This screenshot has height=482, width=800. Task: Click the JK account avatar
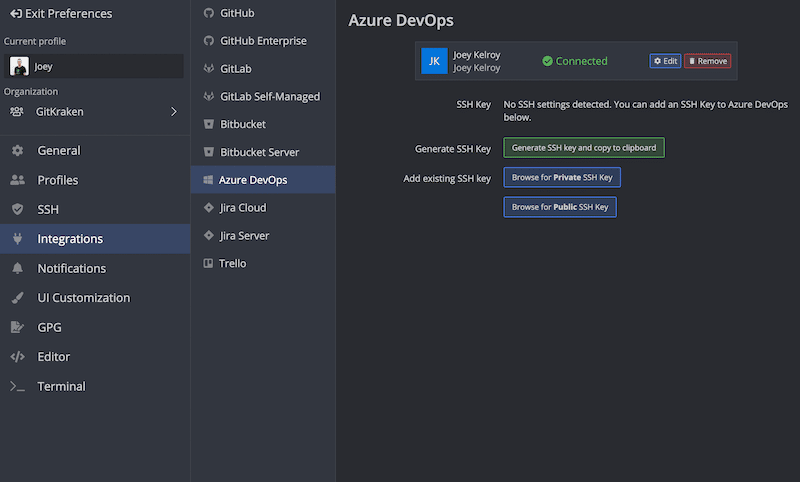(435, 61)
